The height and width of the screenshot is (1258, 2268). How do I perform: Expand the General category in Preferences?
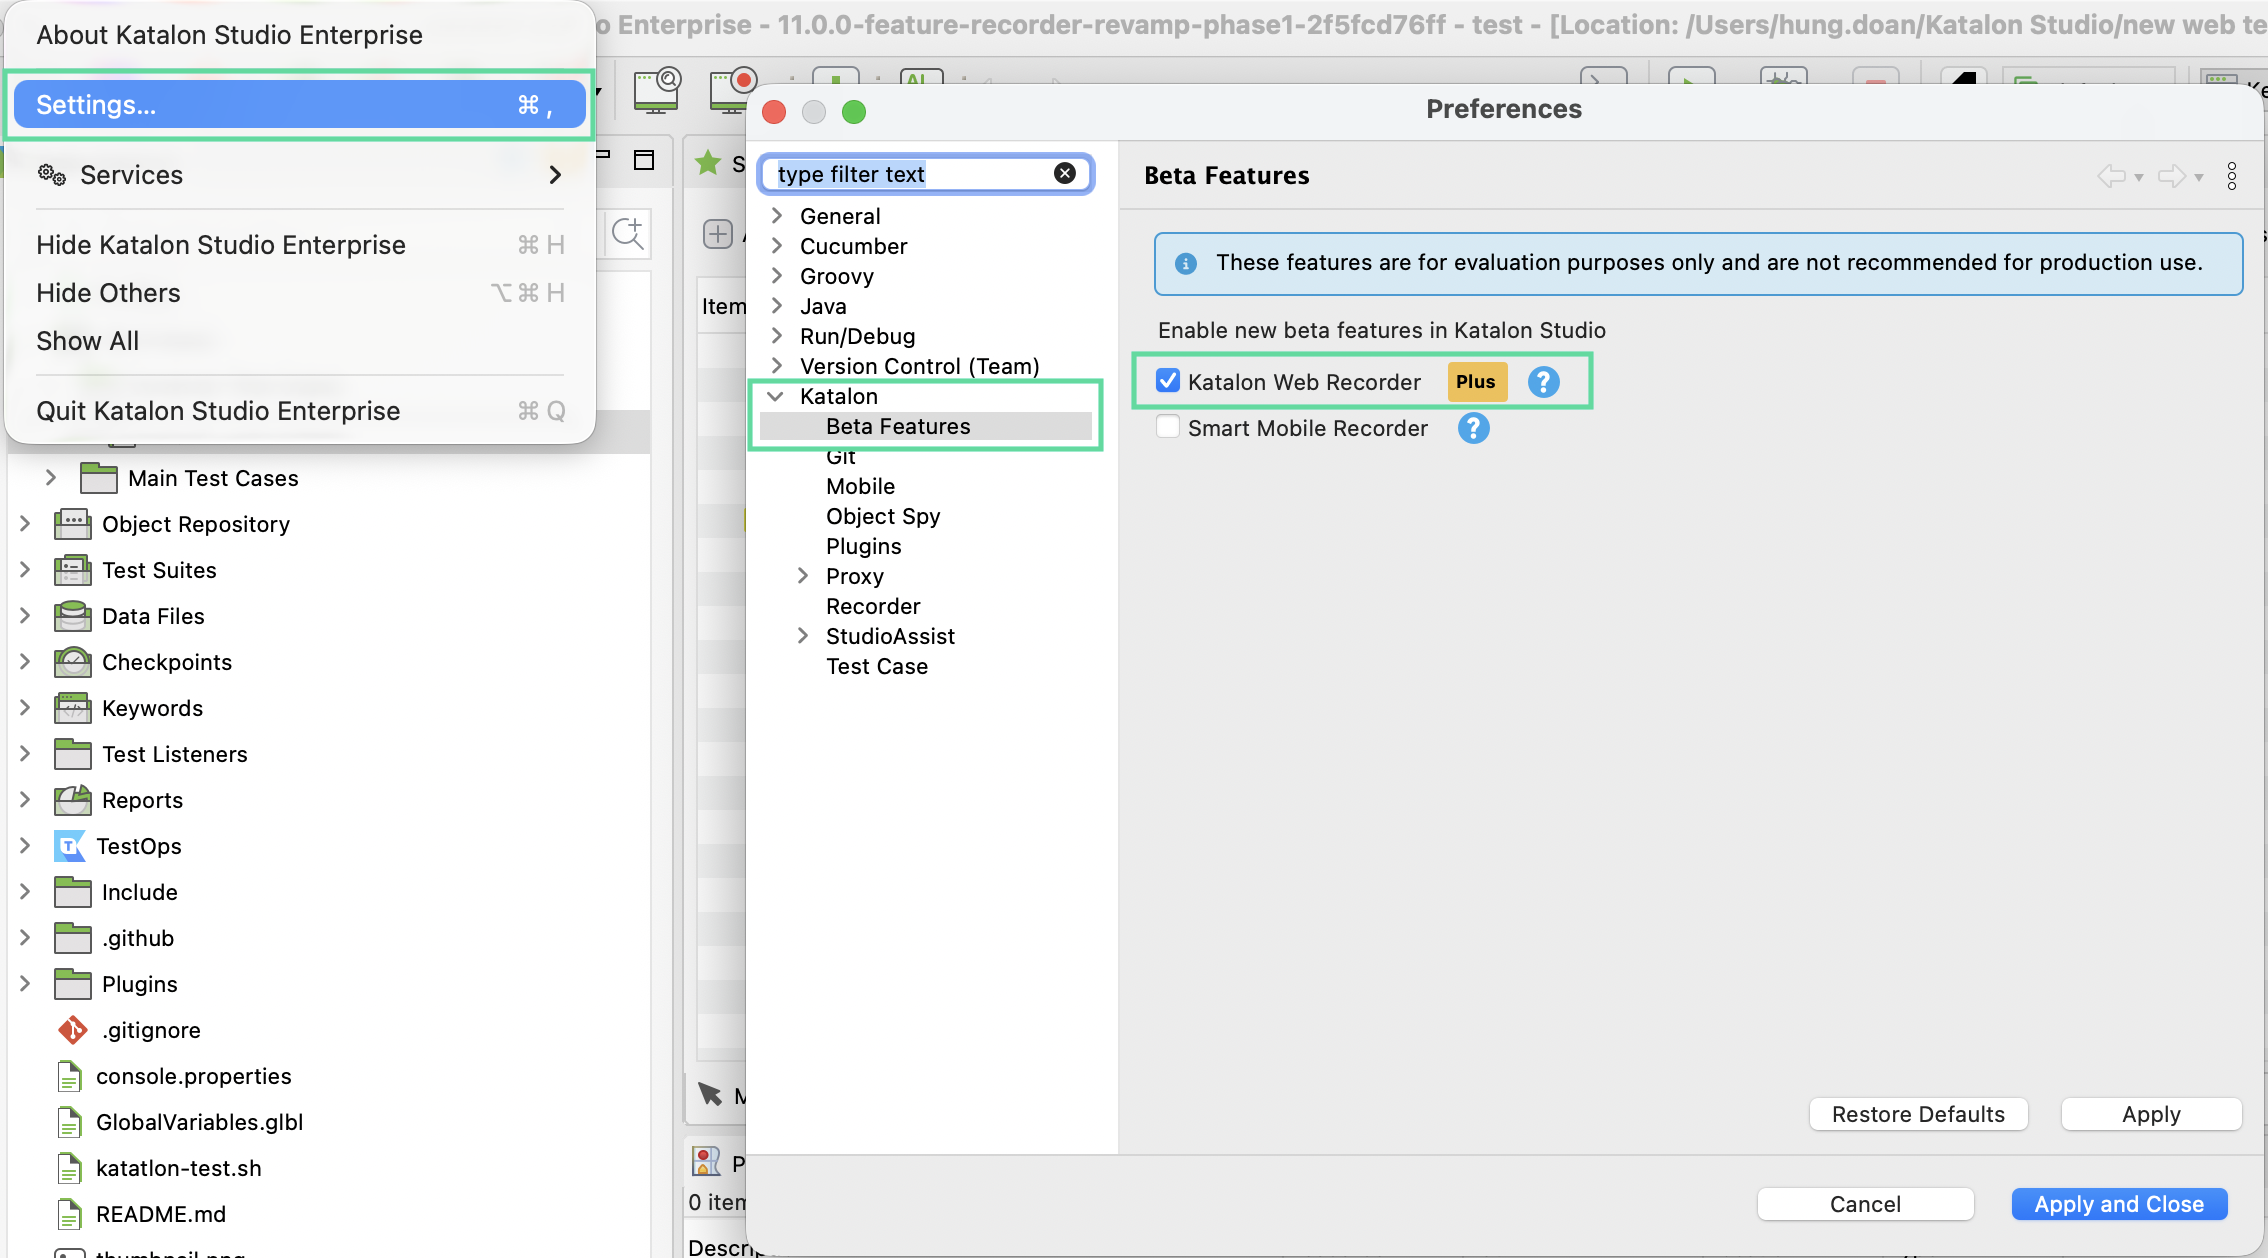click(779, 215)
